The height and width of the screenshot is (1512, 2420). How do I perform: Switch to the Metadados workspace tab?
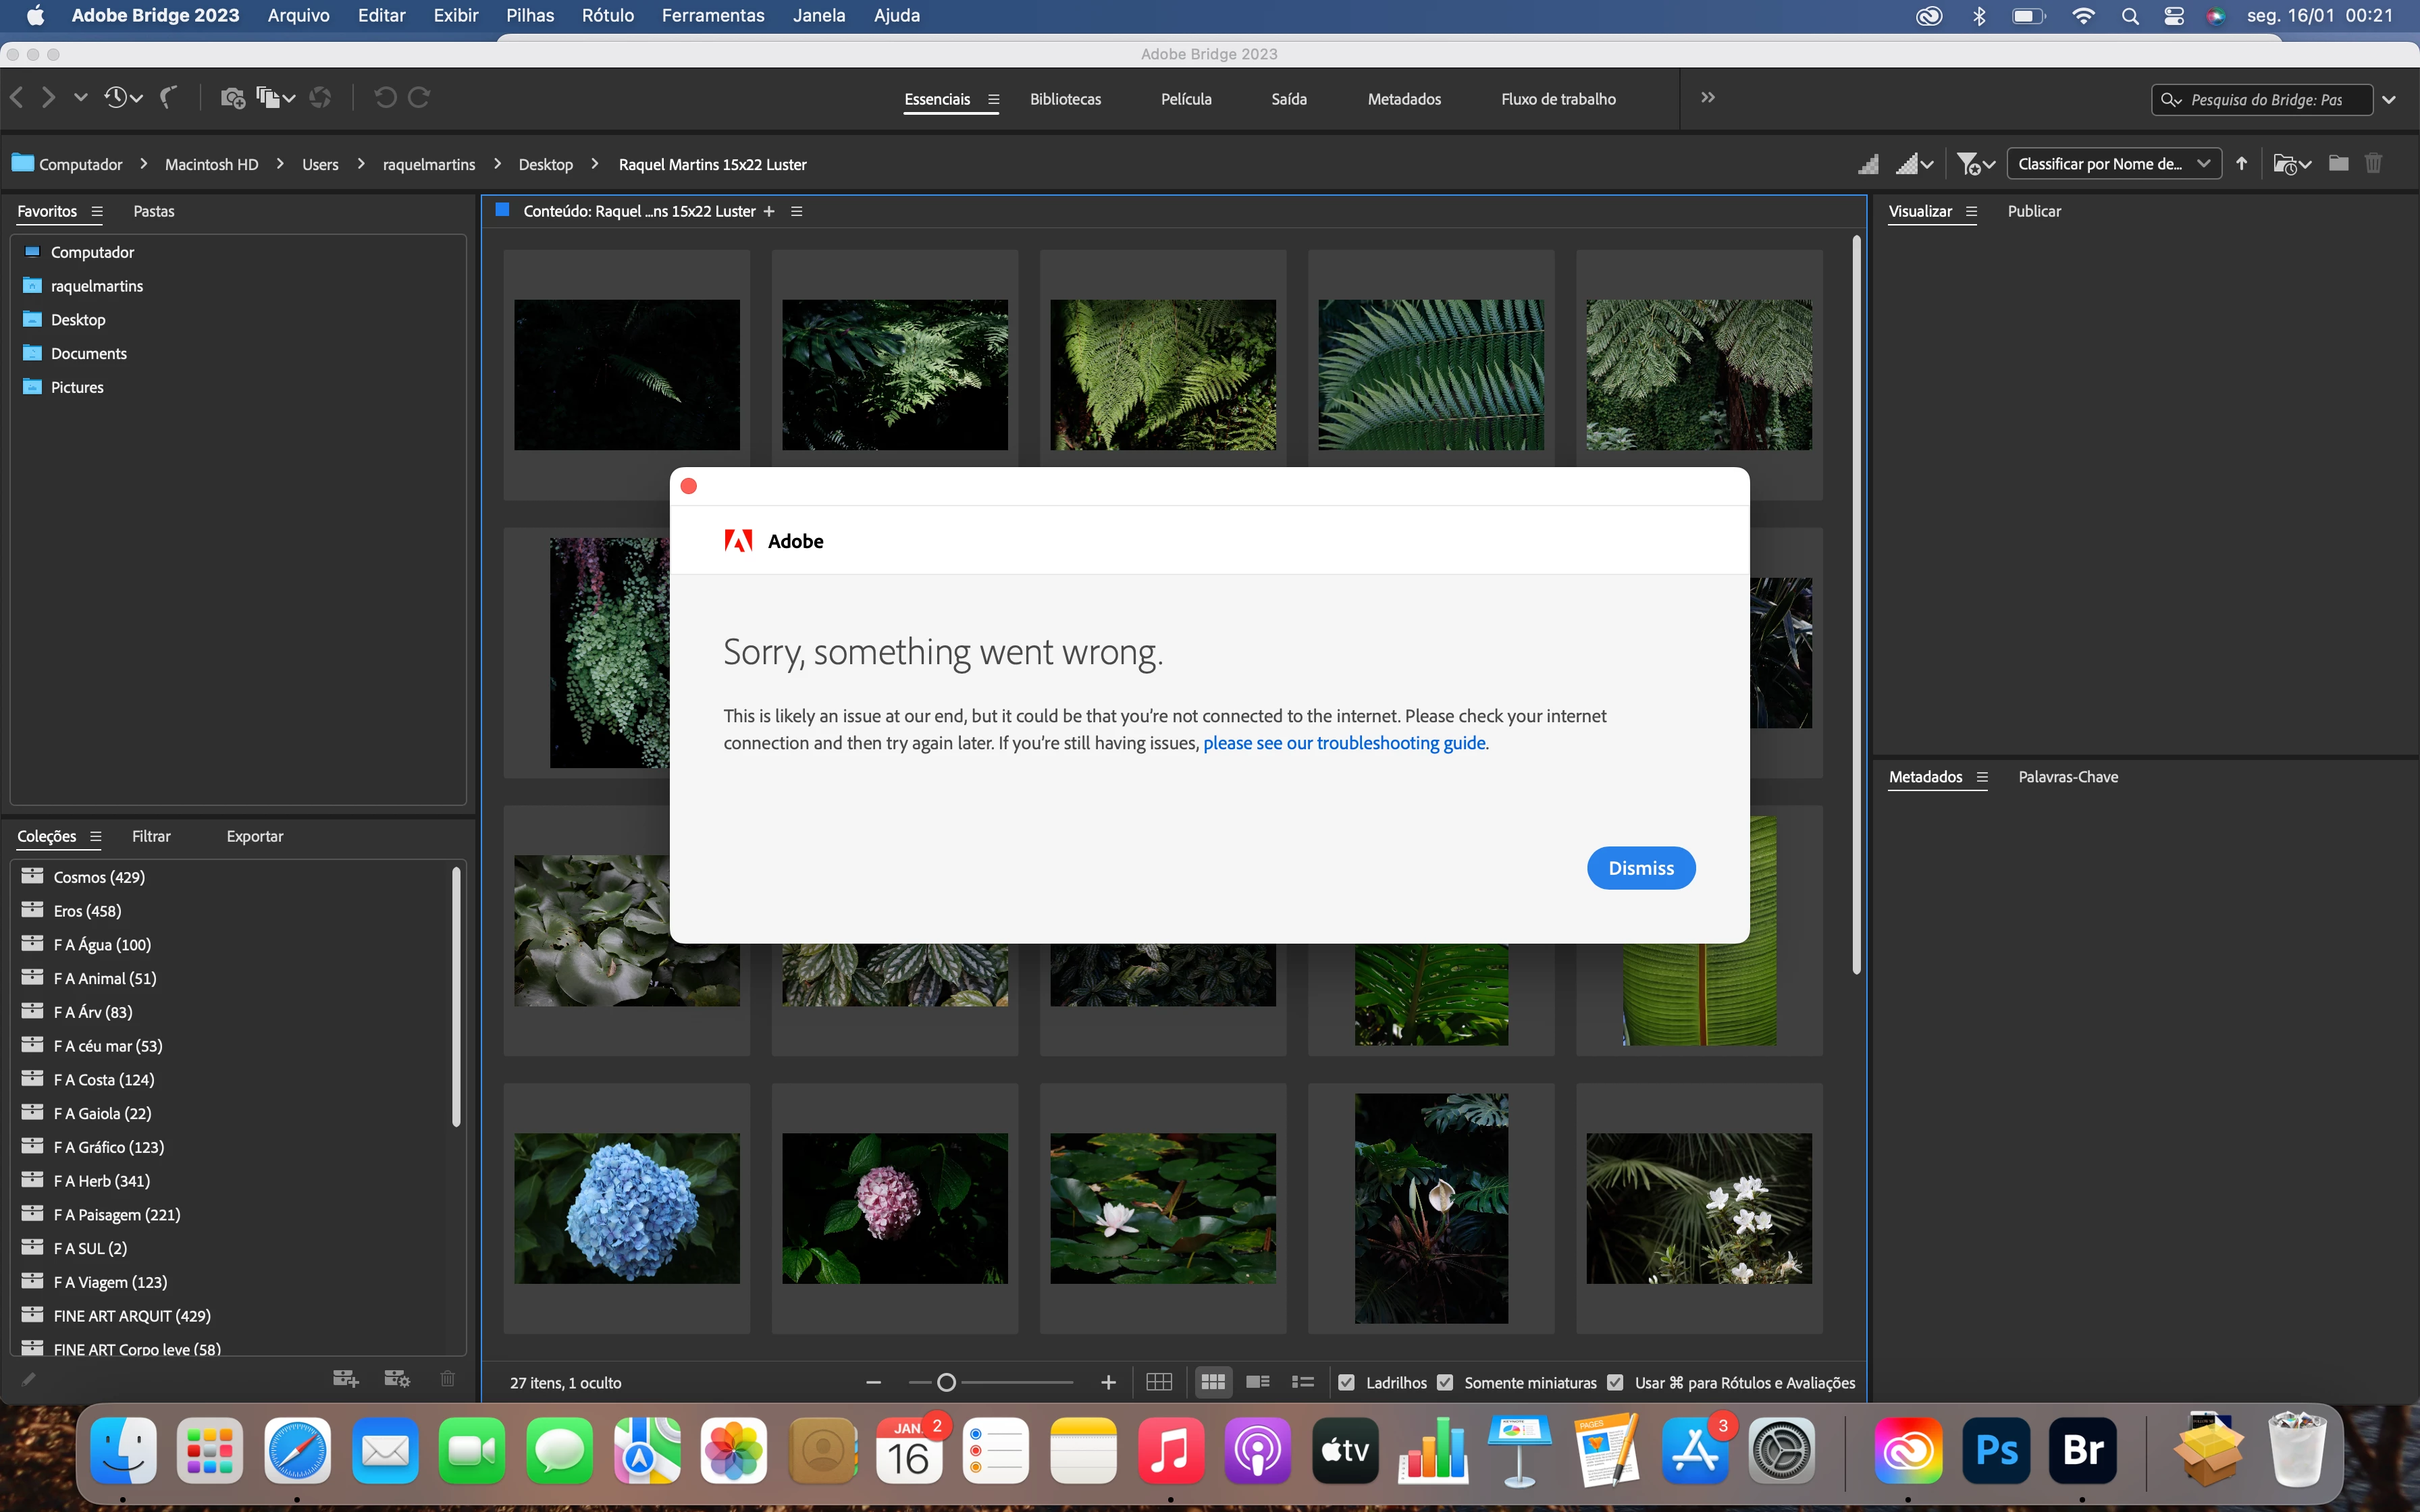pos(1404,99)
